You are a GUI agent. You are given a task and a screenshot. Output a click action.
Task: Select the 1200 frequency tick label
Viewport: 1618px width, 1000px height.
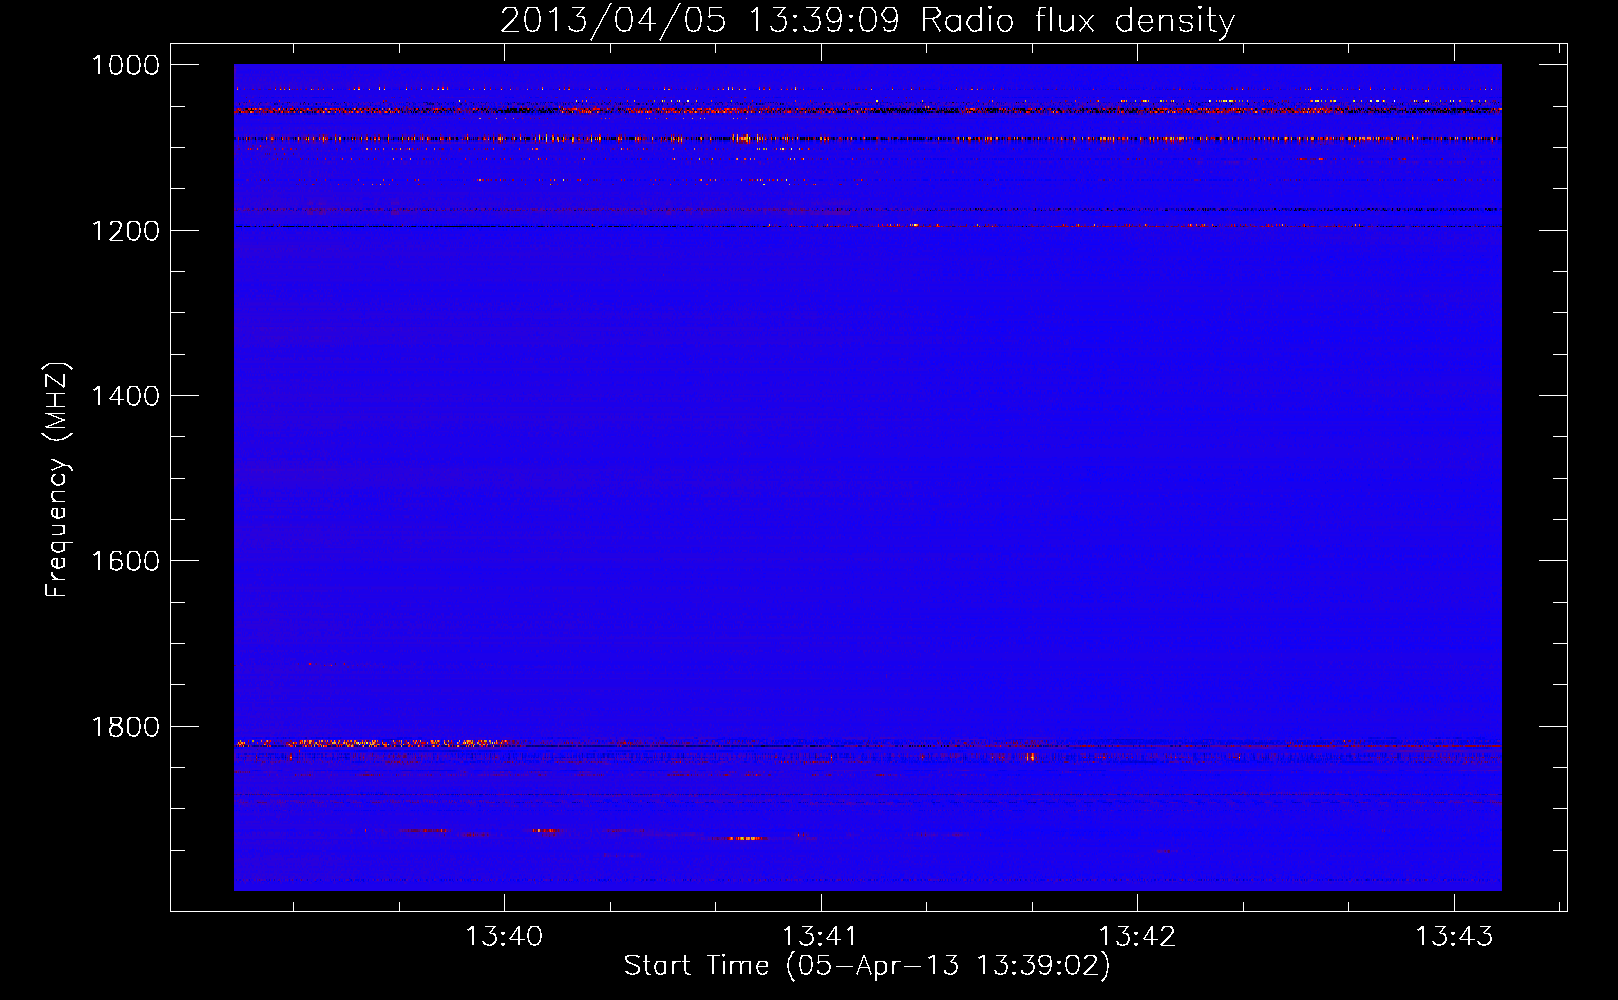(125, 231)
